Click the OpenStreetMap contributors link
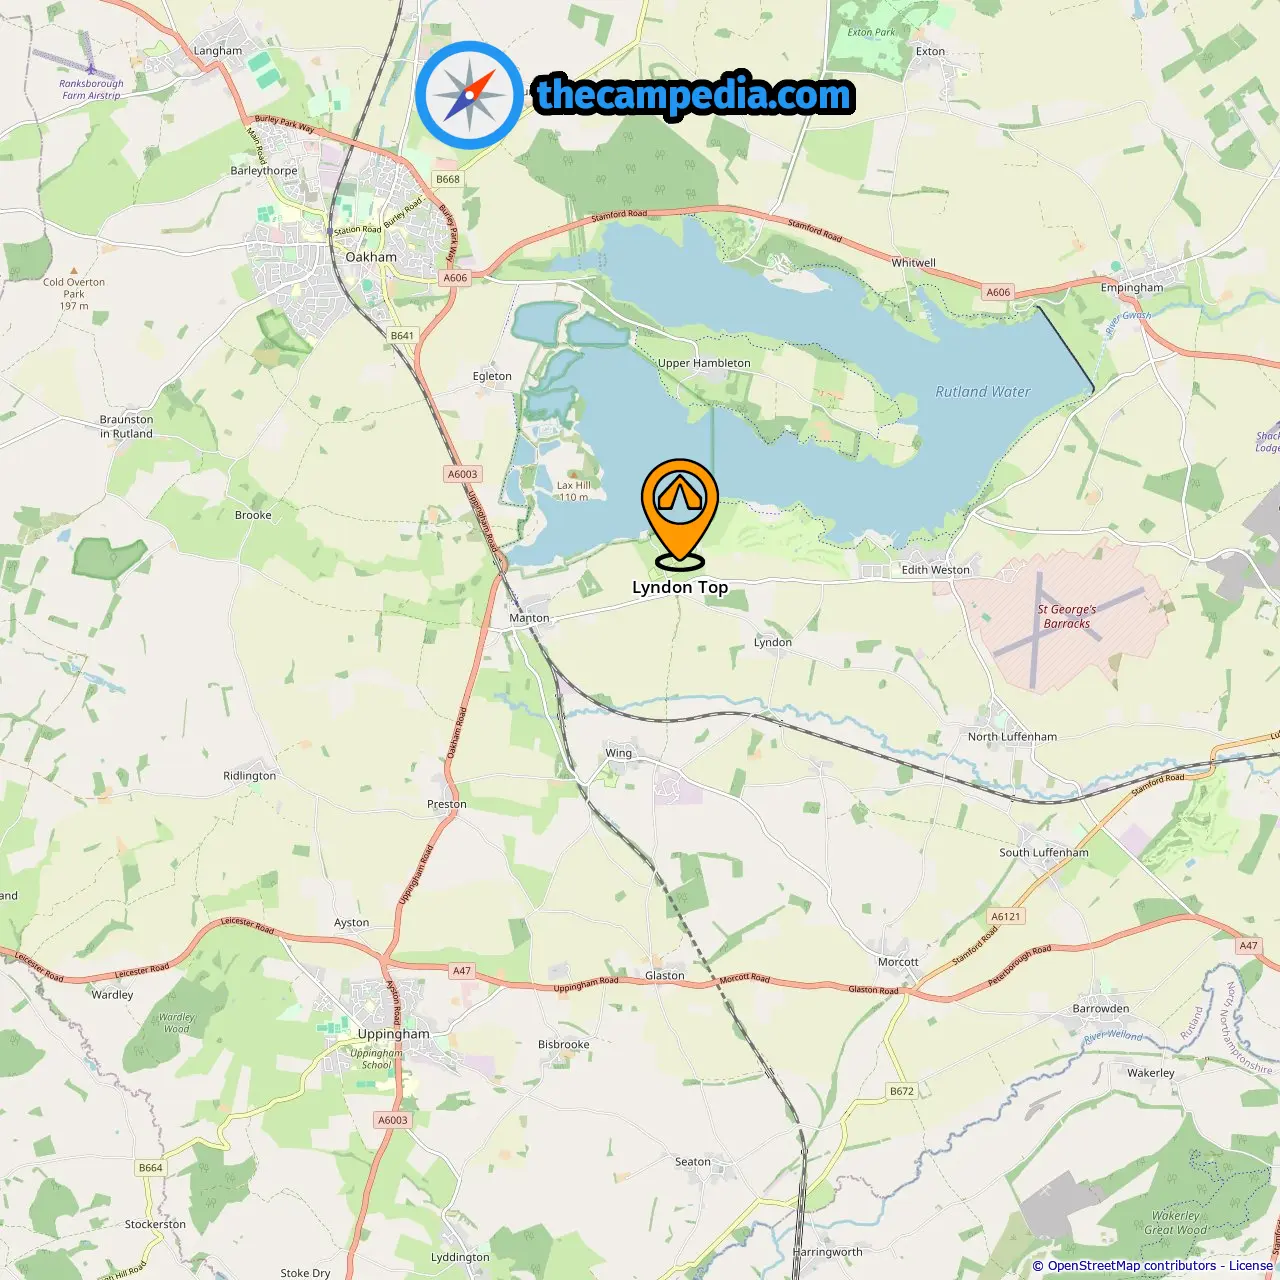 coord(1134,1266)
